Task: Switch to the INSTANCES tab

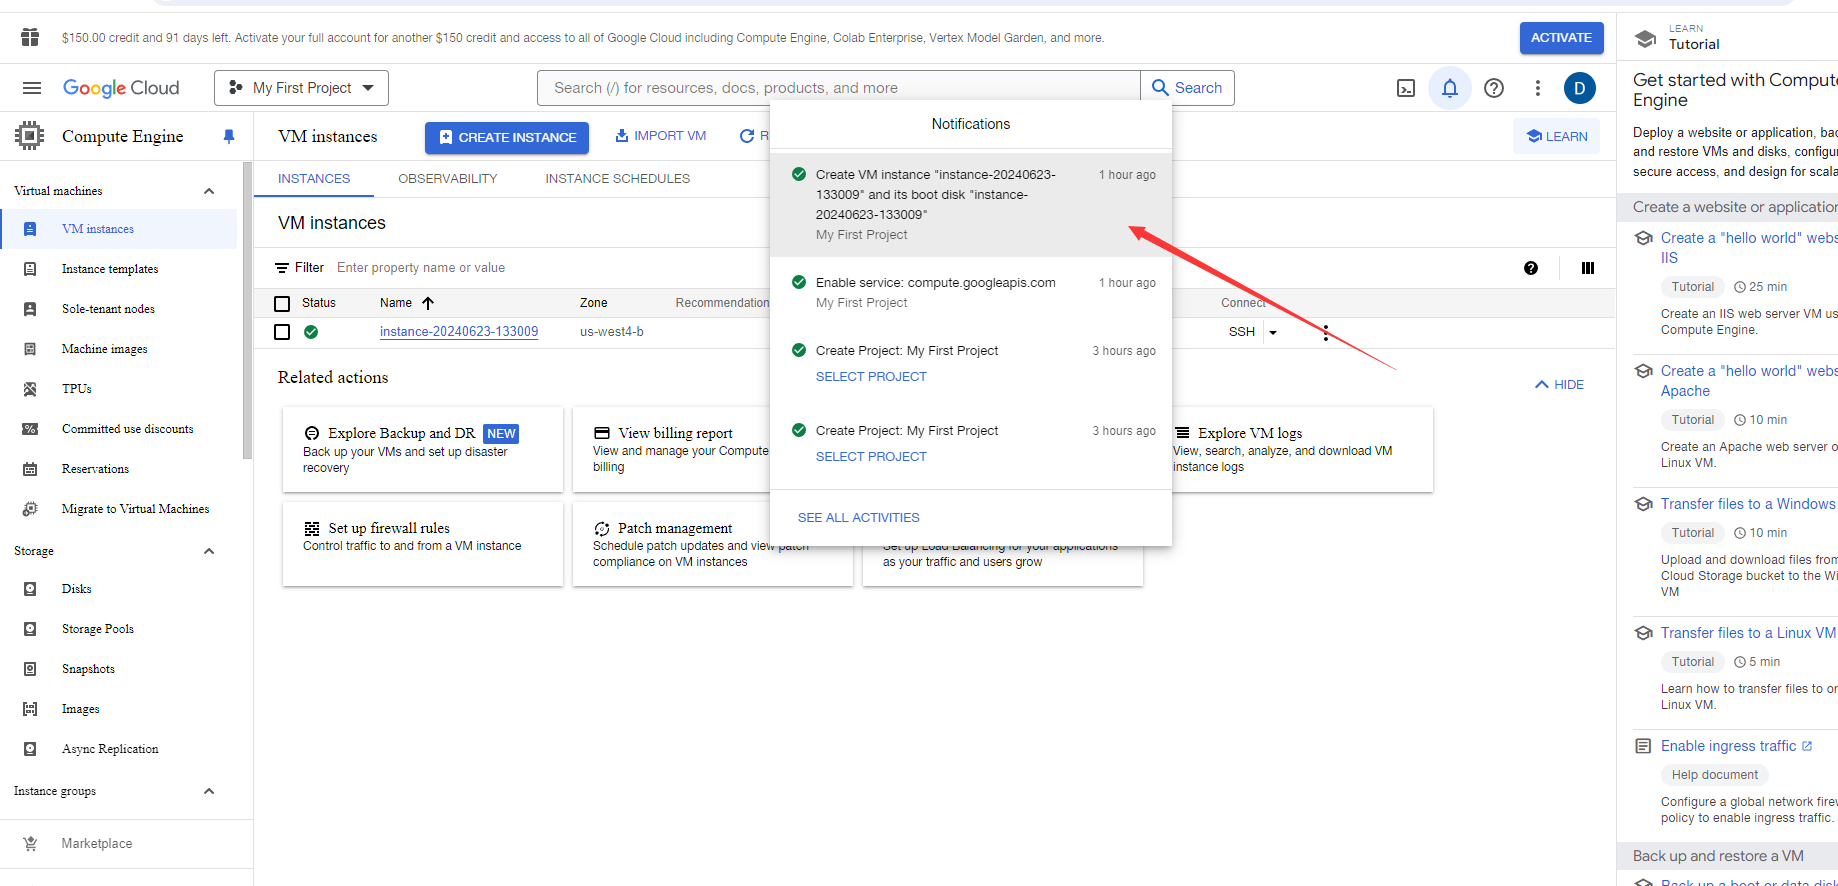Action: (314, 179)
